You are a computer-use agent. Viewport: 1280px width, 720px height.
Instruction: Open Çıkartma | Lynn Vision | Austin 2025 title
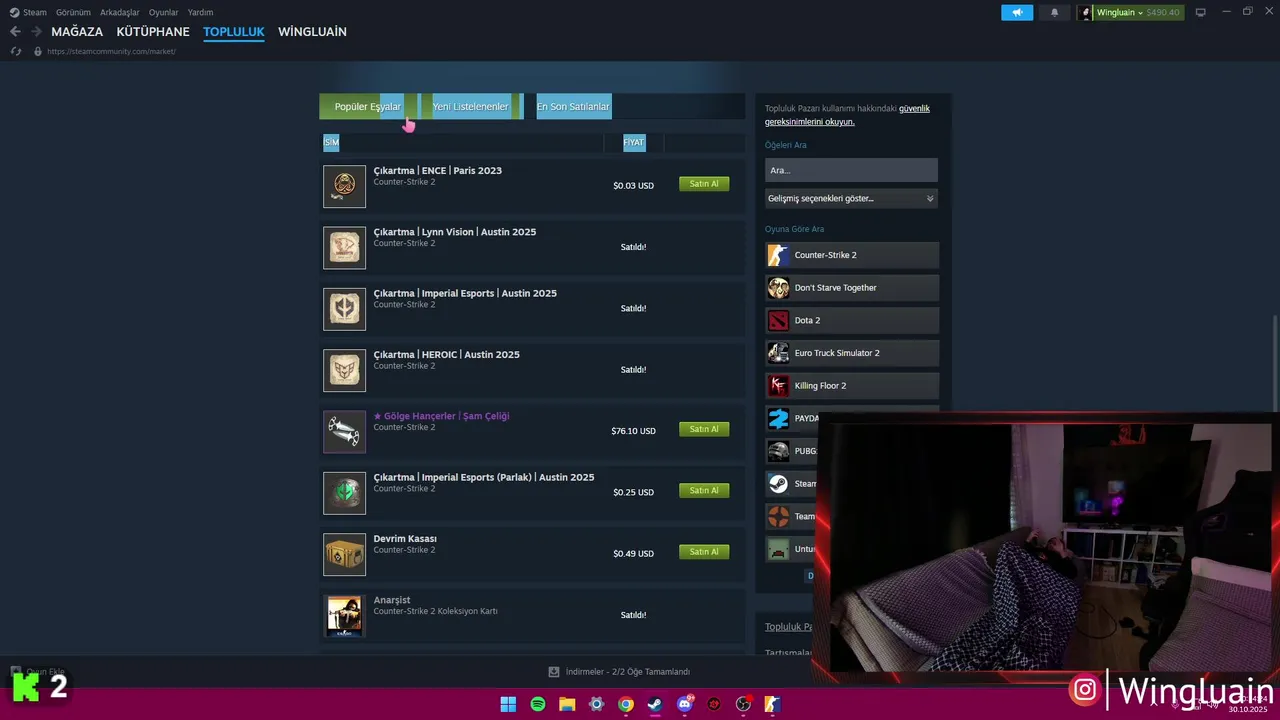pos(455,232)
